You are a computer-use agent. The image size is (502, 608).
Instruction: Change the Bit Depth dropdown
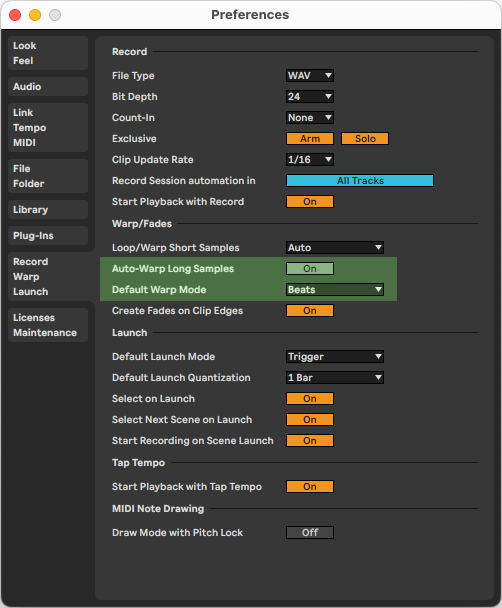point(310,97)
